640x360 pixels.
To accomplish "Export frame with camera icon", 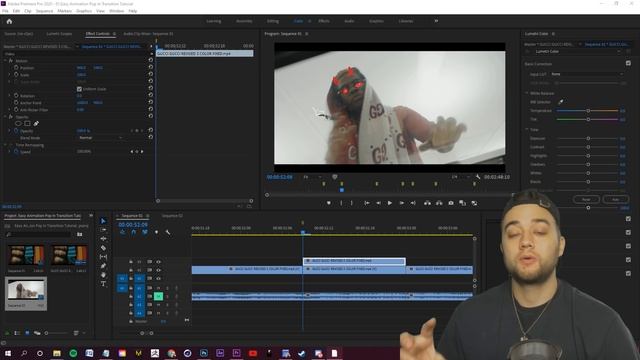I will point(451,203).
